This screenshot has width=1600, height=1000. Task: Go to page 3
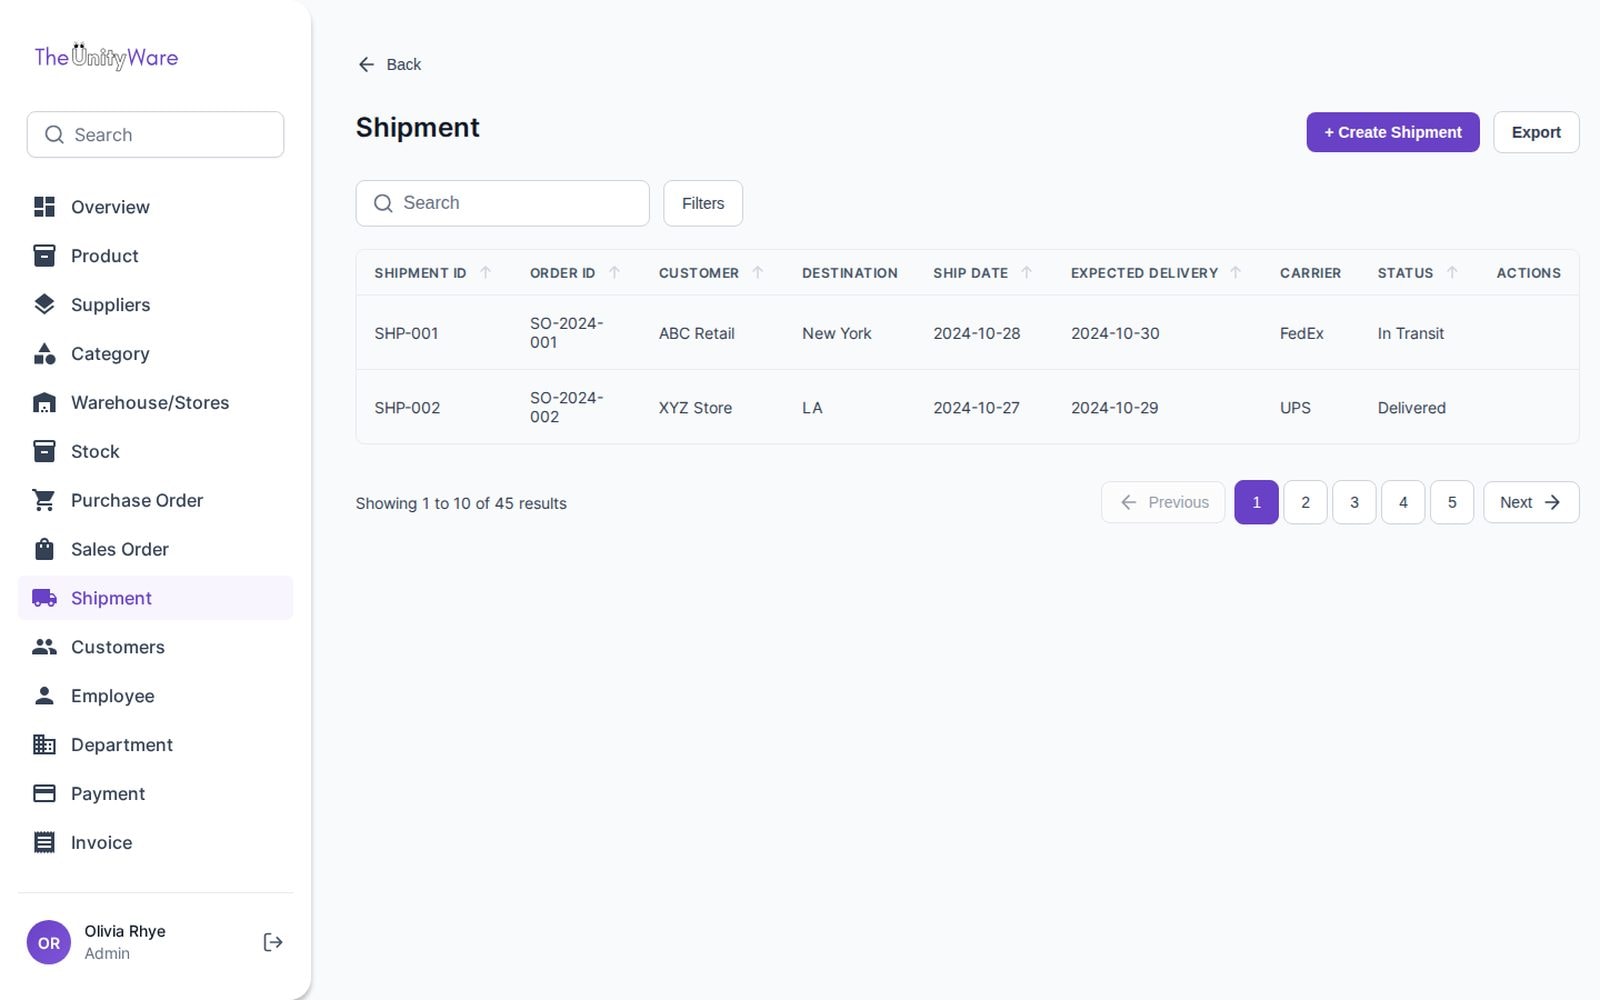pyautogui.click(x=1354, y=502)
